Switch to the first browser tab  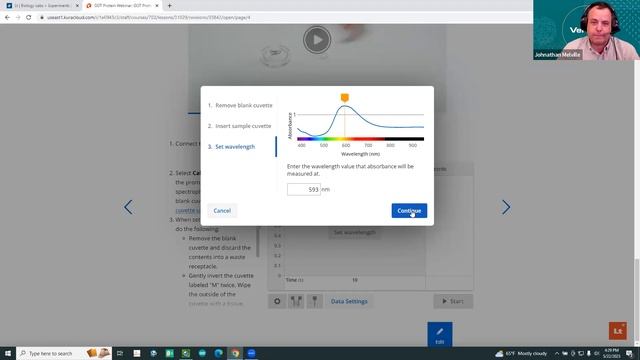[x=41, y=6]
